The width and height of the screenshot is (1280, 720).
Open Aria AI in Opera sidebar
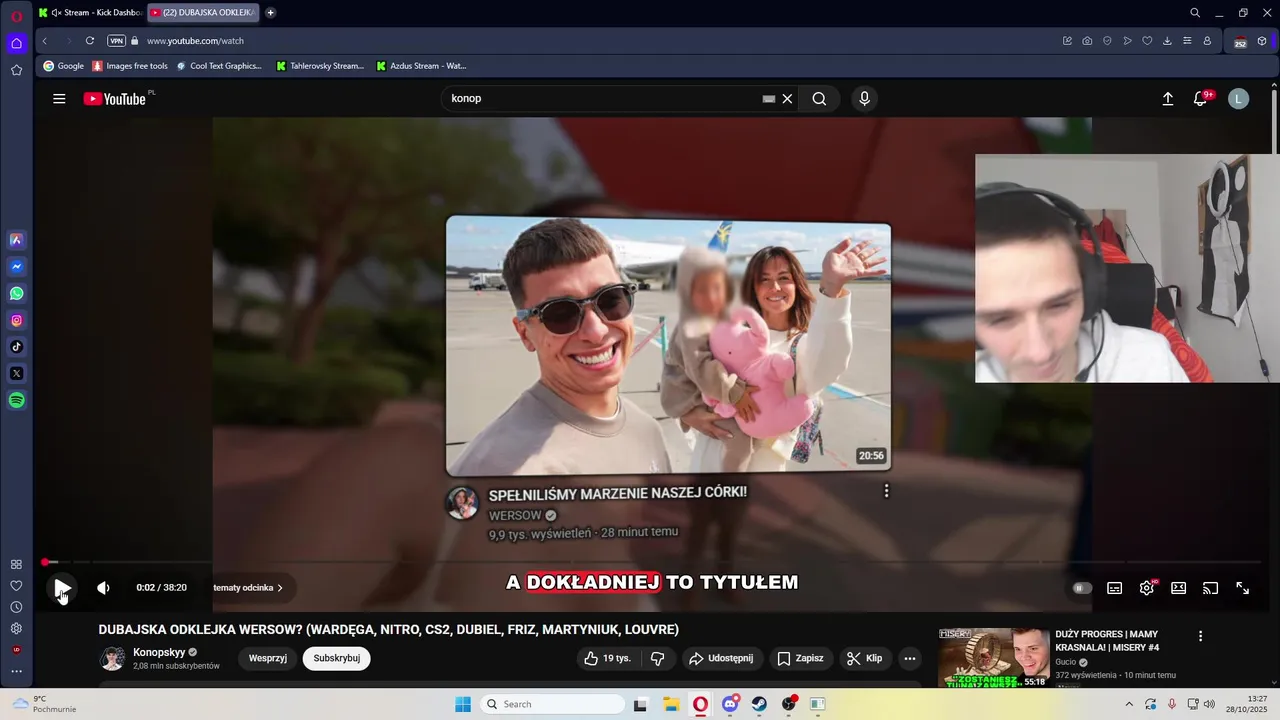16,240
